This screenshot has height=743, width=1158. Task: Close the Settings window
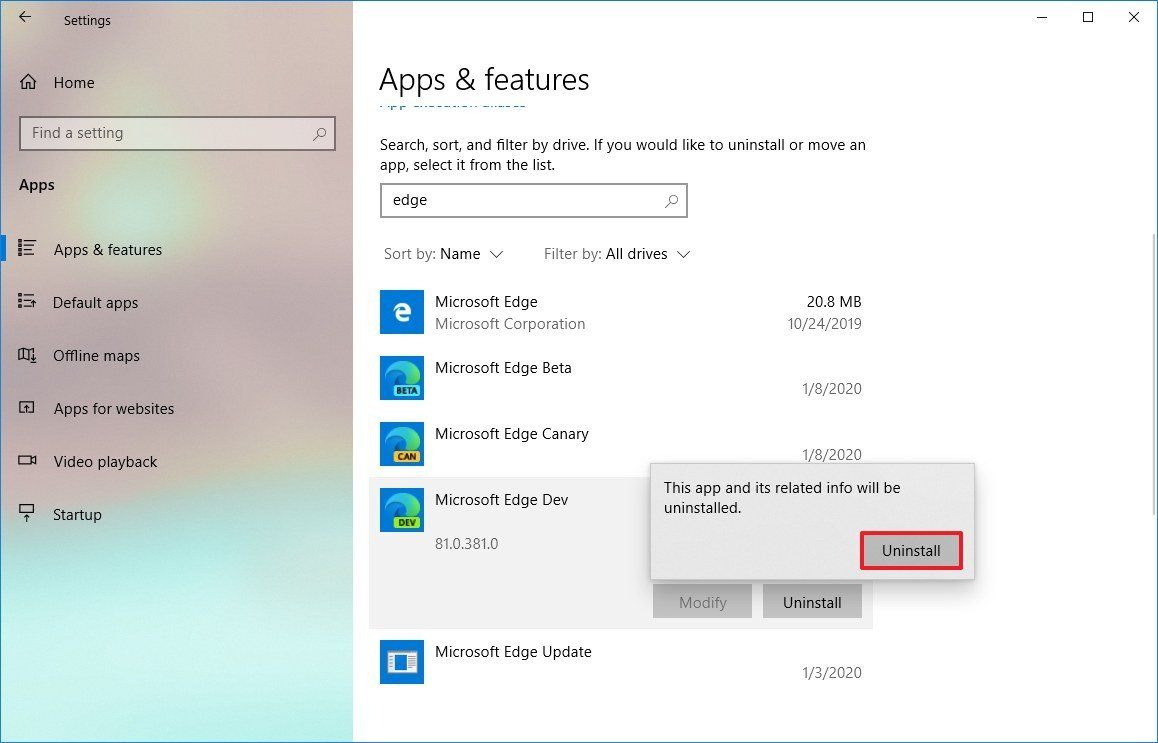pos(1134,17)
